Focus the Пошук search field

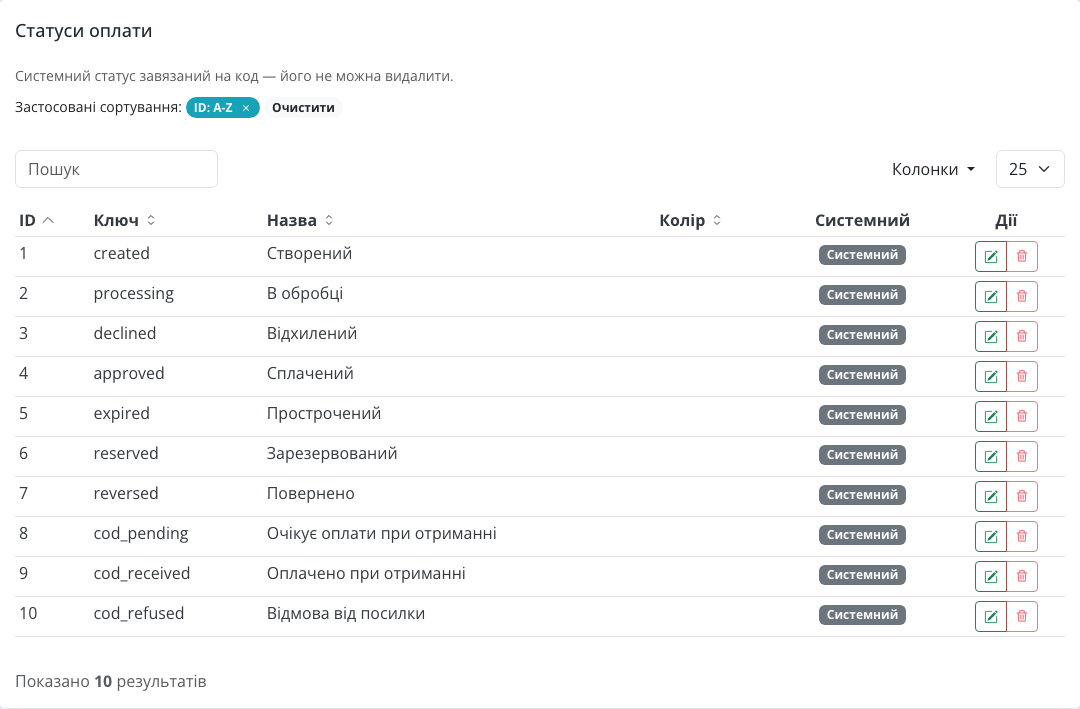pyautogui.click(x=116, y=169)
